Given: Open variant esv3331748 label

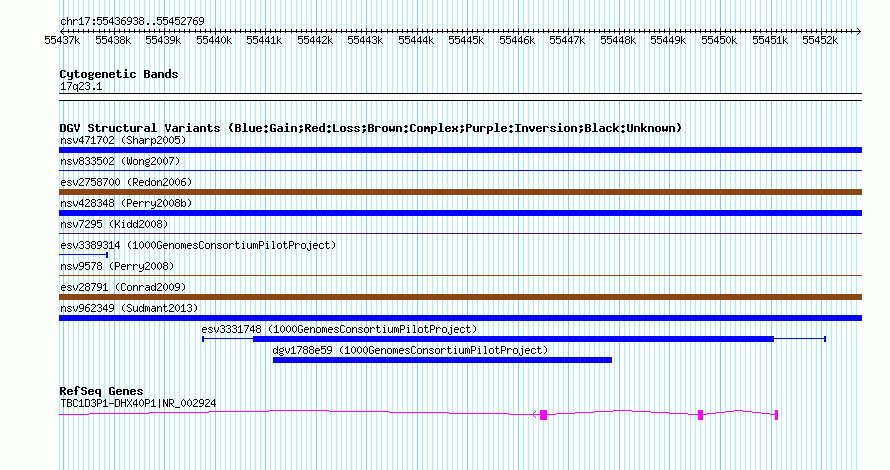Looking at the screenshot, I should point(339,329).
